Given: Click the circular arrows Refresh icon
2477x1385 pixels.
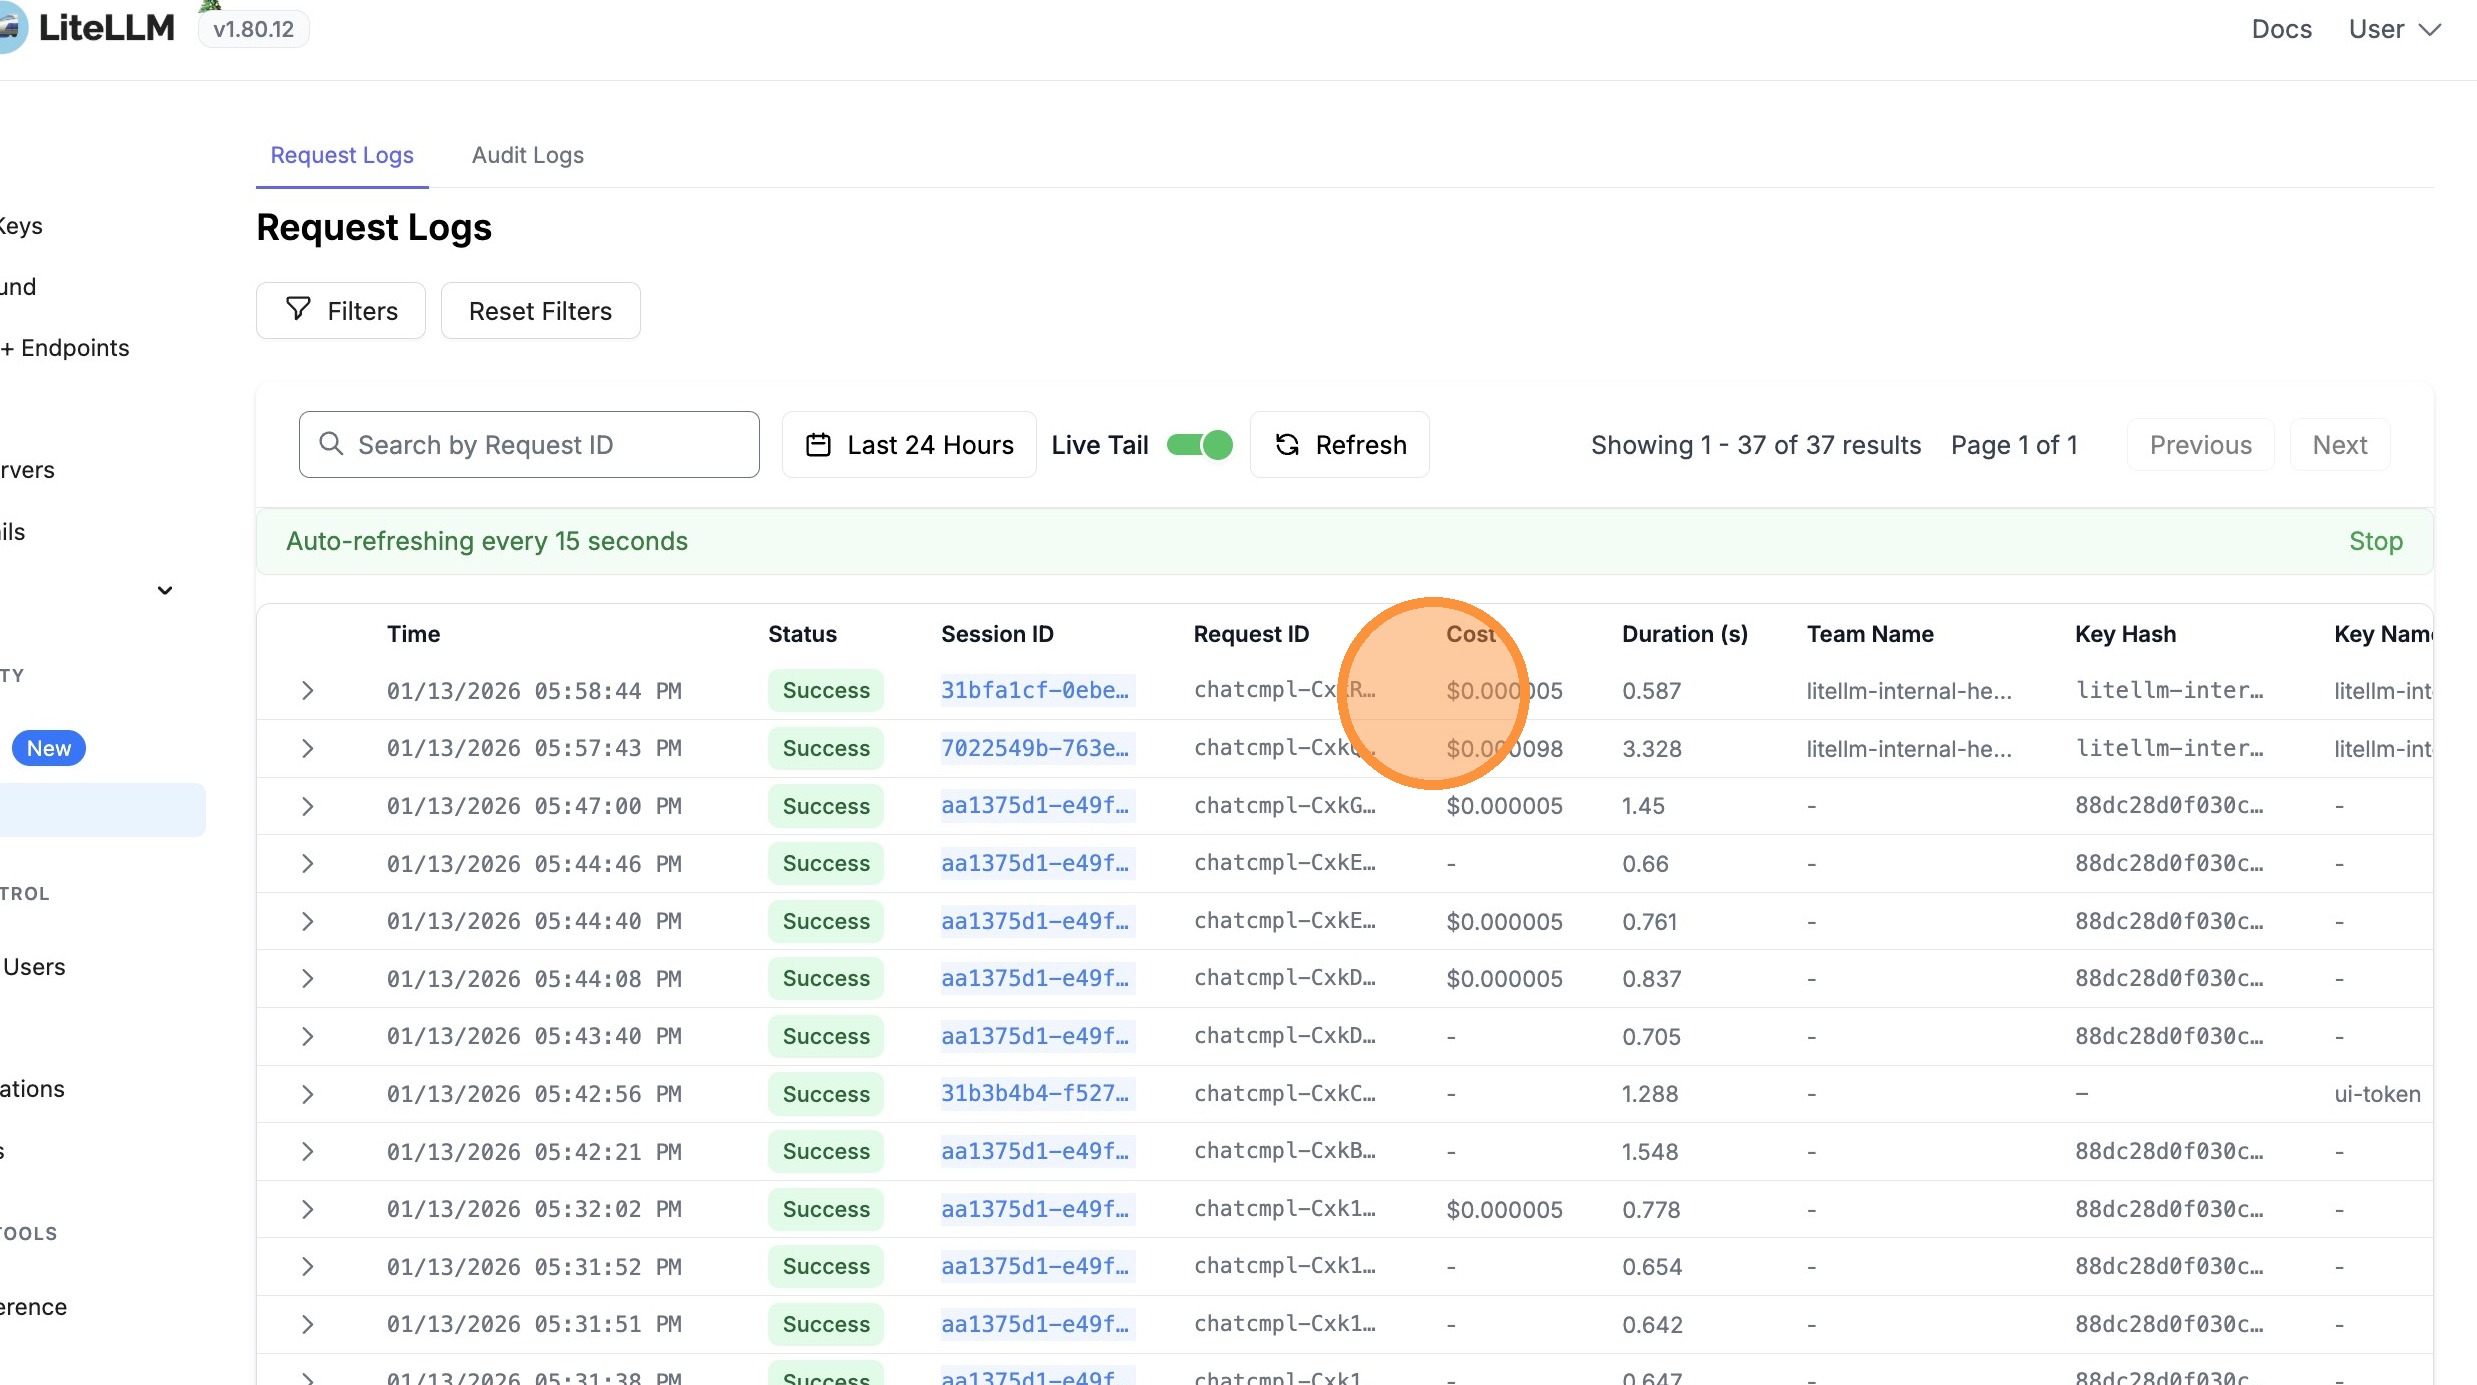Looking at the screenshot, I should [1287, 445].
